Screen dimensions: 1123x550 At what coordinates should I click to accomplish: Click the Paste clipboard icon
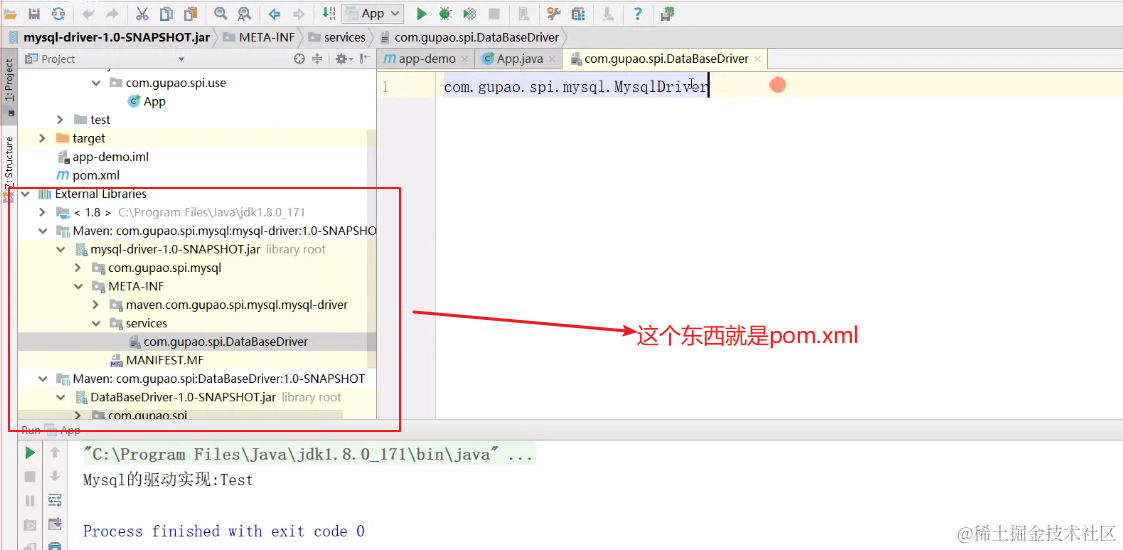tap(190, 13)
